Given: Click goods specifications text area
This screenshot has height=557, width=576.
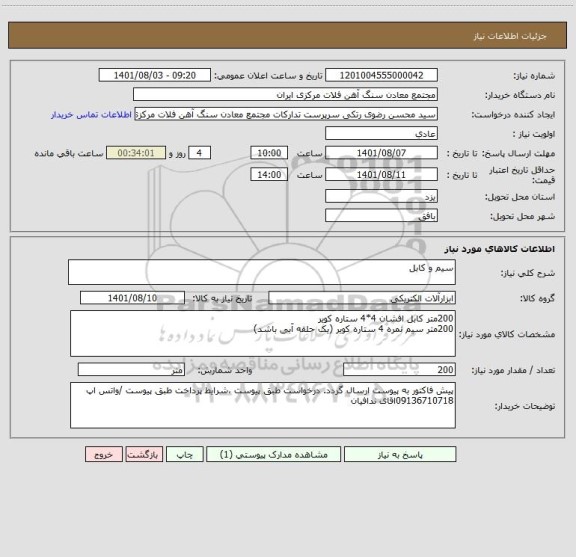Looking at the screenshot, I should tap(263, 334).
